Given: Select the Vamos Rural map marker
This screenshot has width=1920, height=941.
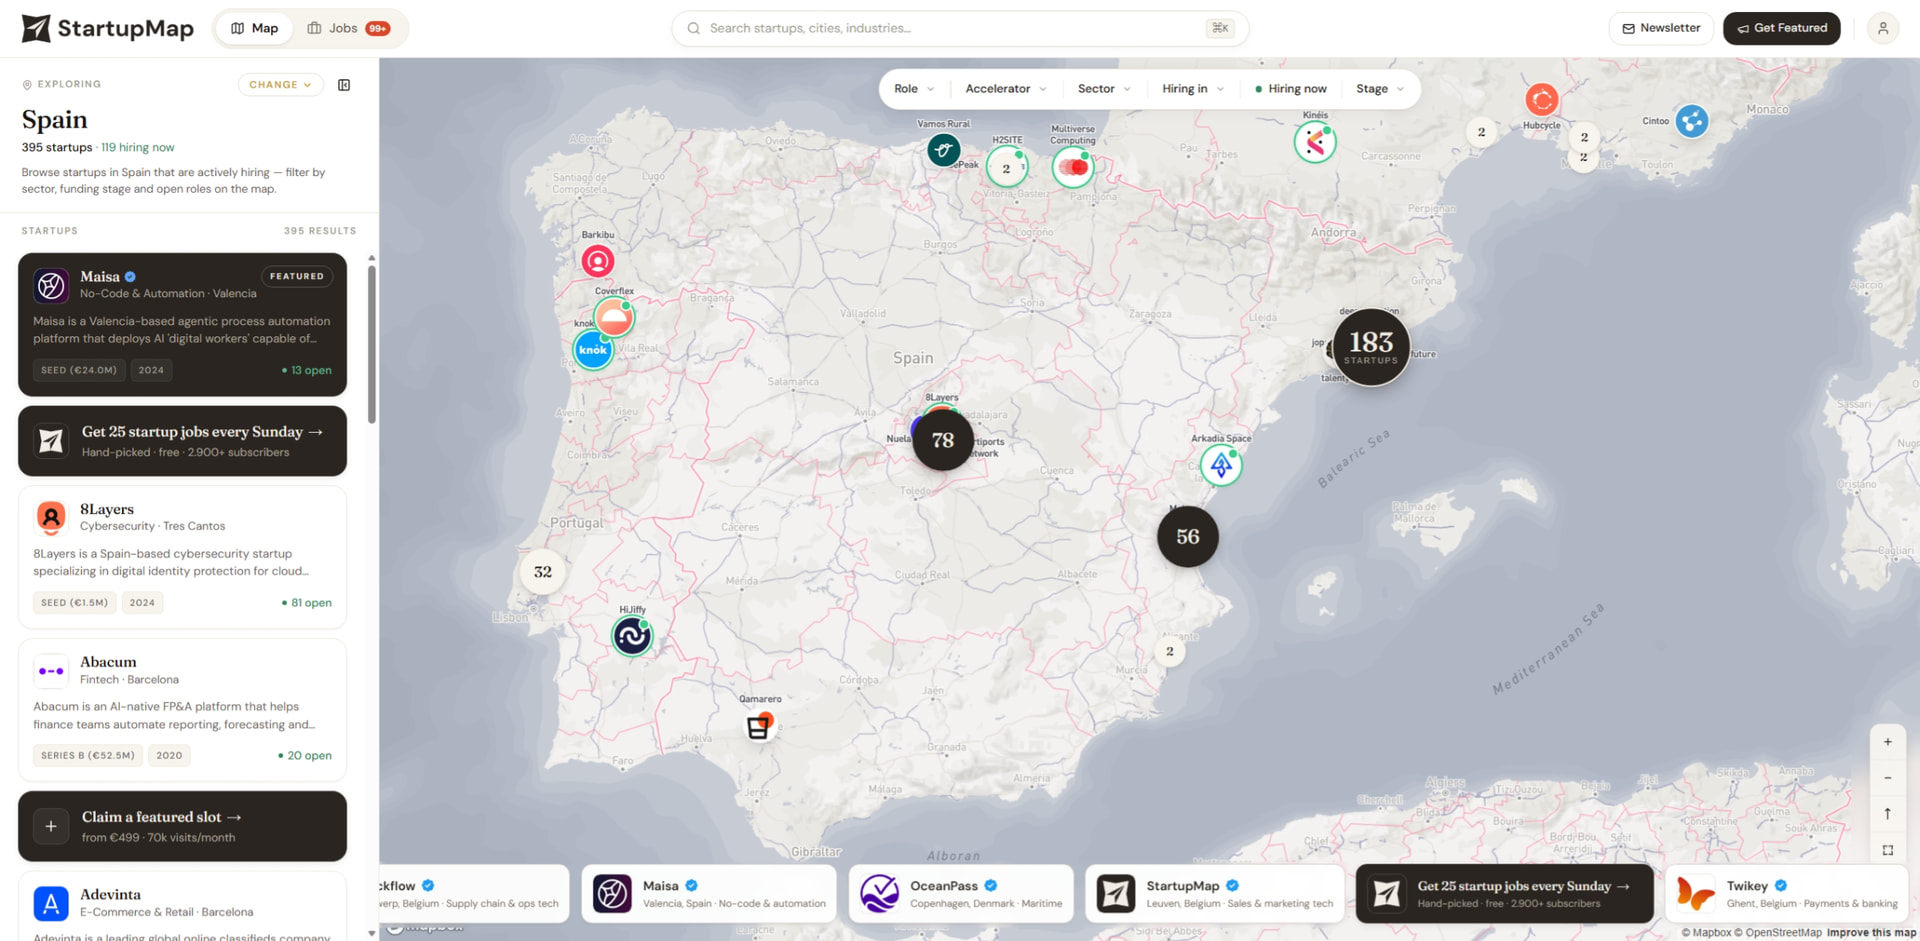Looking at the screenshot, I should point(943,150).
